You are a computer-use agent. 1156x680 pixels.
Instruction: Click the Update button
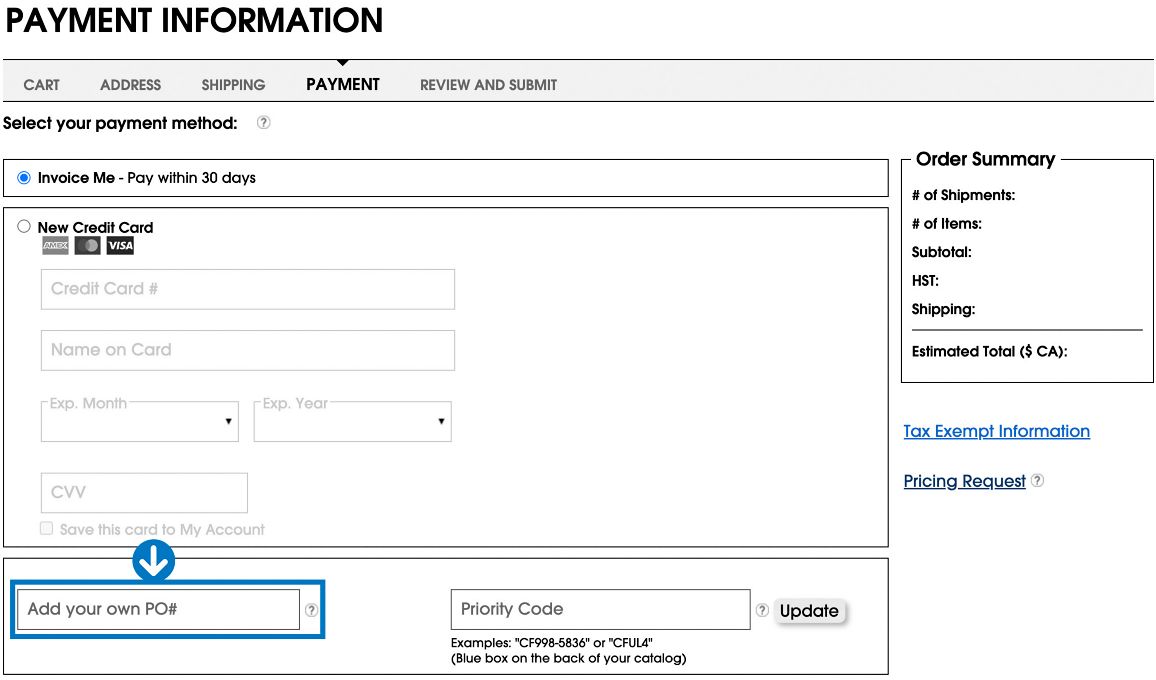click(x=811, y=610)
